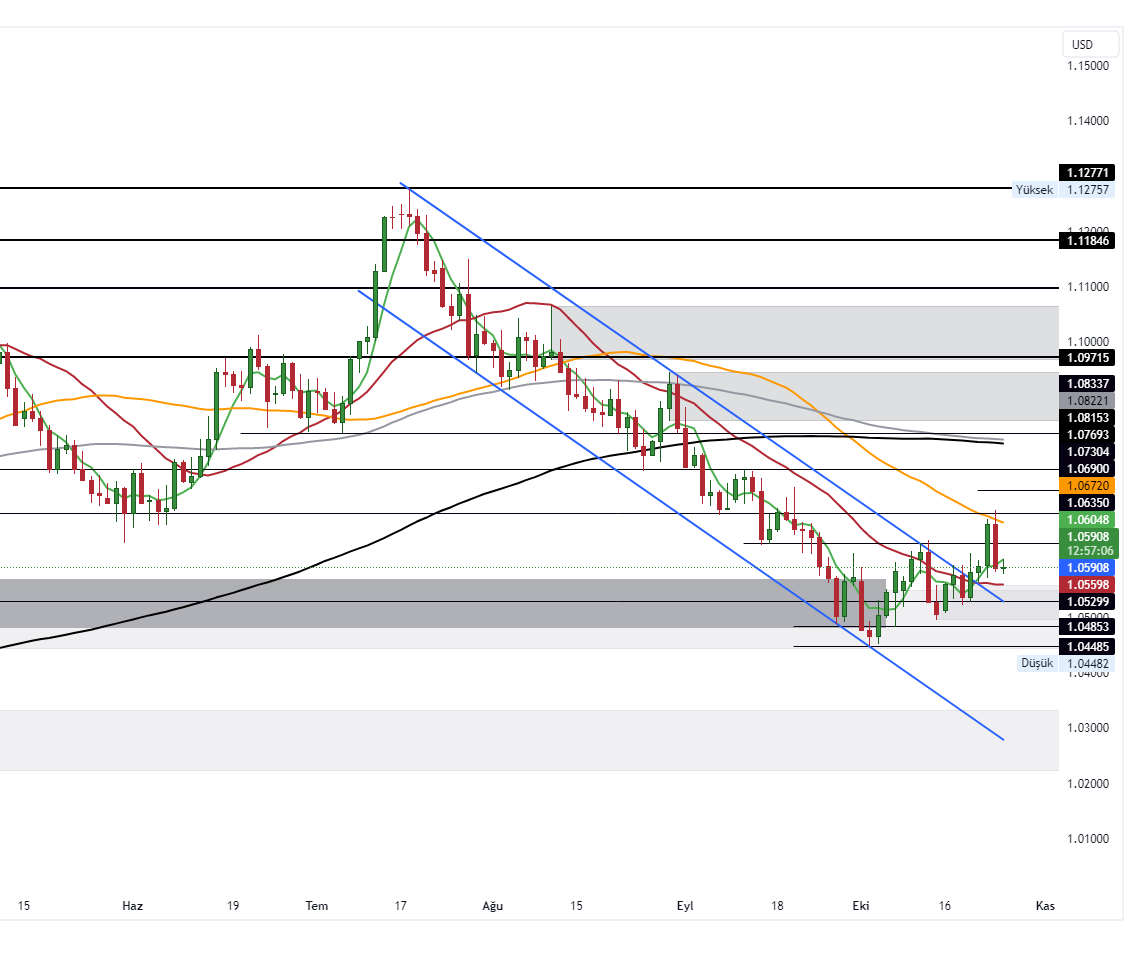The width and height of the screenshot is (1133, 955).
Task: Click the dark price label 1.09715
Action: pyautogui.click(x=1089, y=357)
